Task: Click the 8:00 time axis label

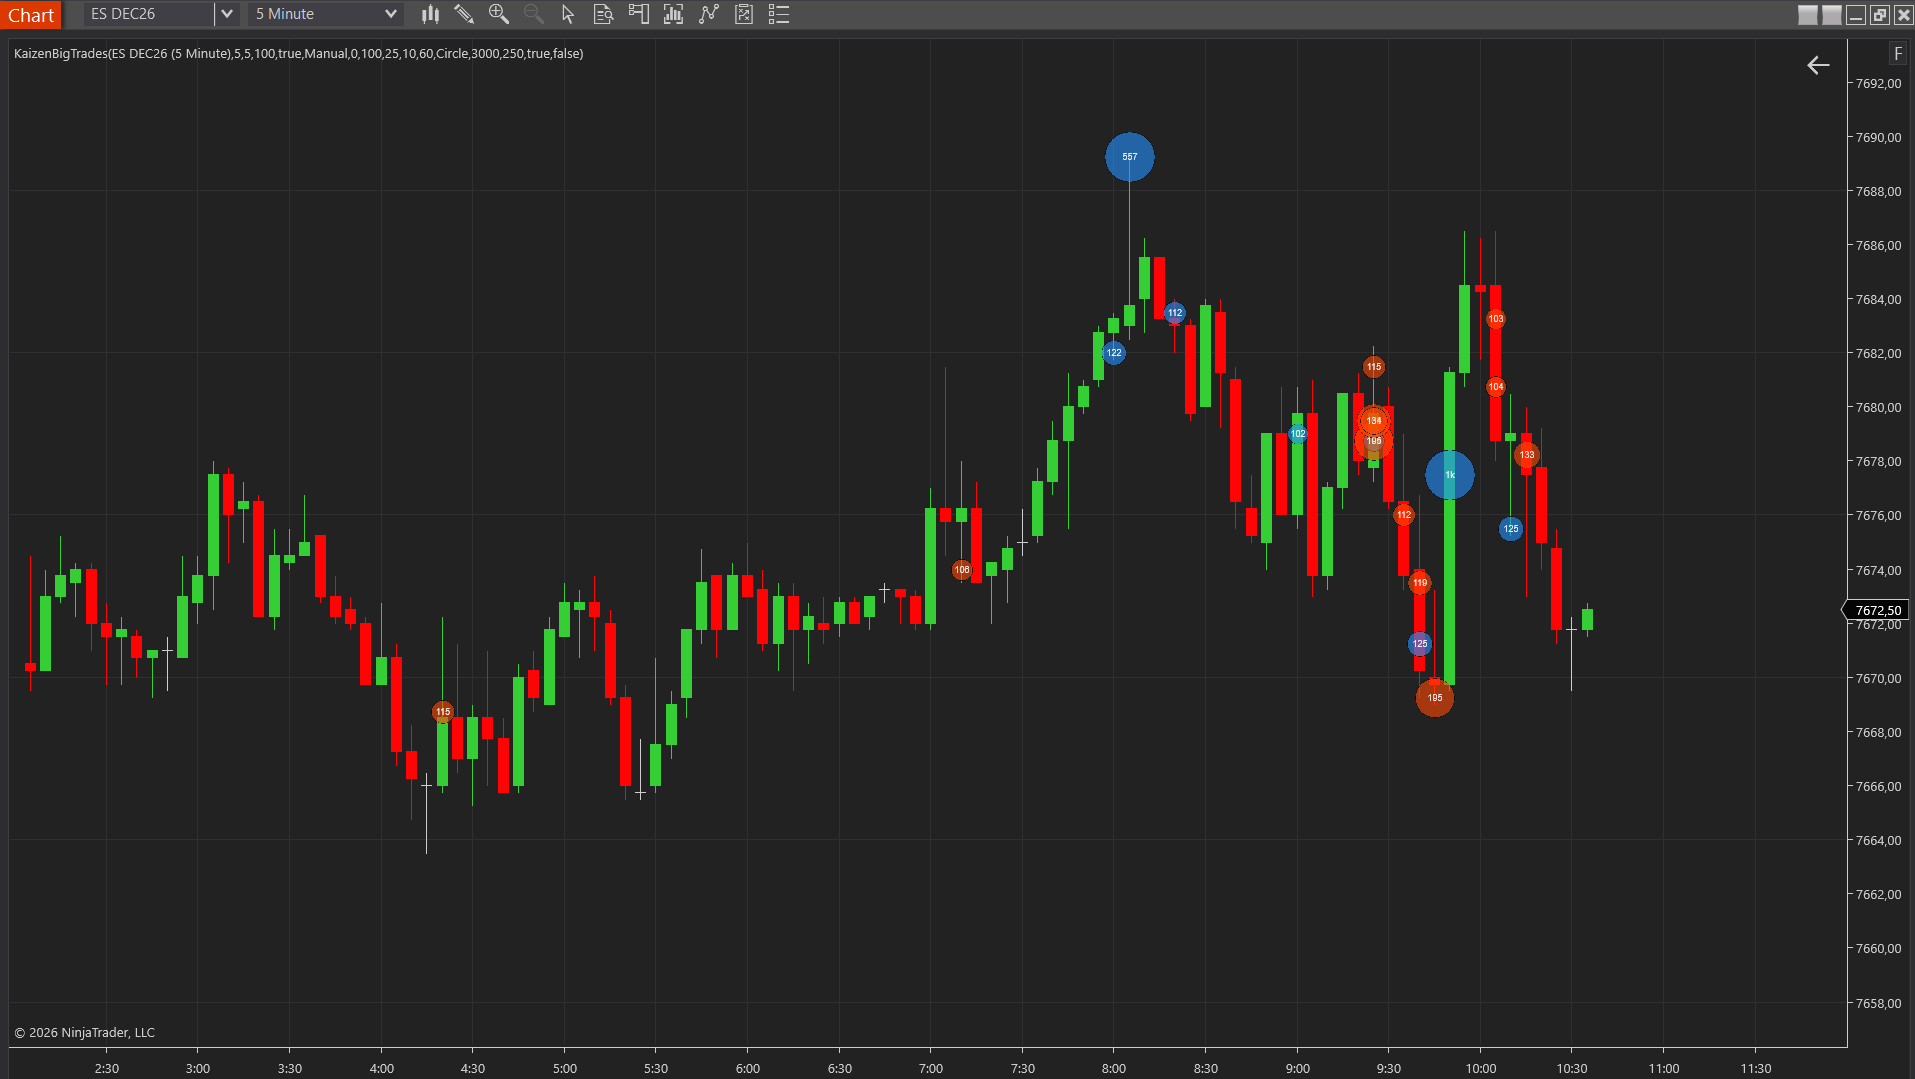Action: 1114,1069
